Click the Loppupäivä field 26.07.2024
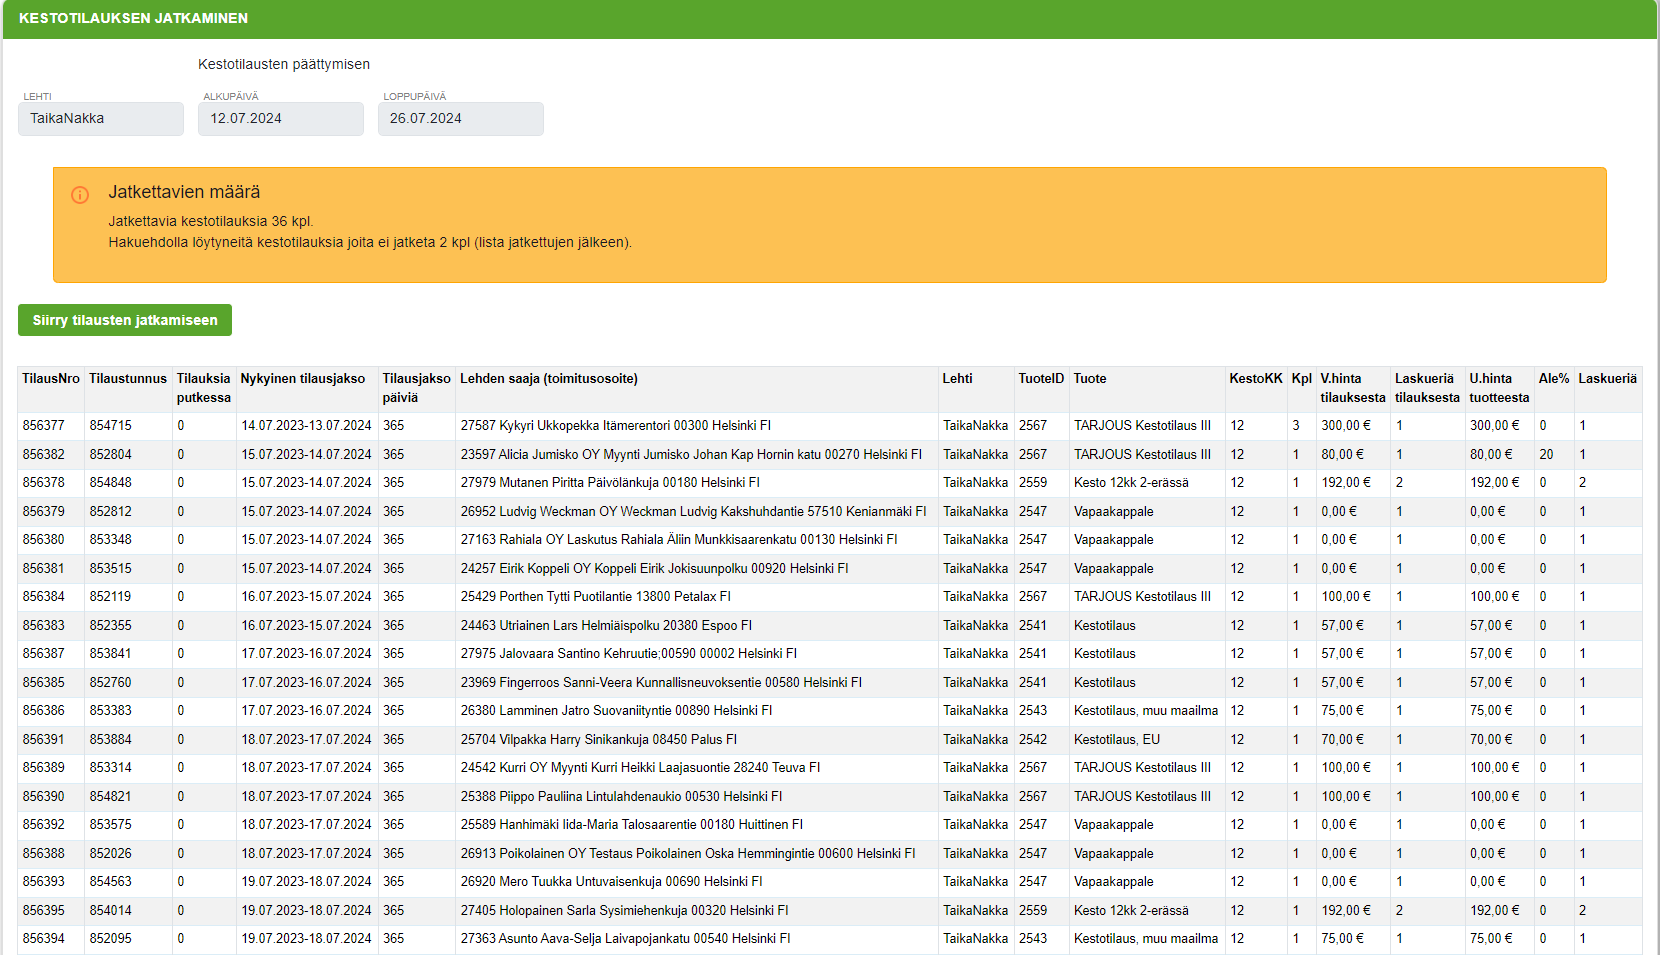The height and width of the screenshot is (955, 1660). 461,118
